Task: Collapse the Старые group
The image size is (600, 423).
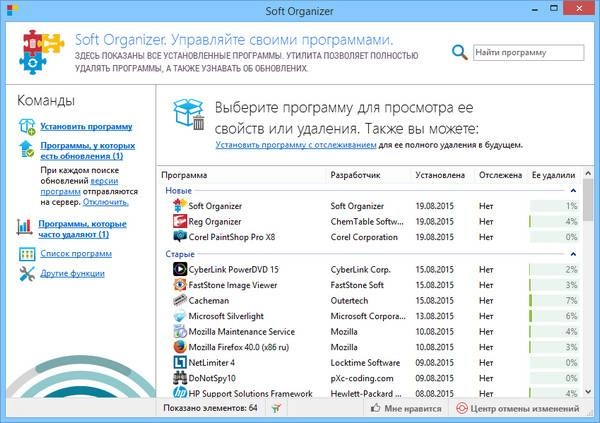Action: pos(573,254)
